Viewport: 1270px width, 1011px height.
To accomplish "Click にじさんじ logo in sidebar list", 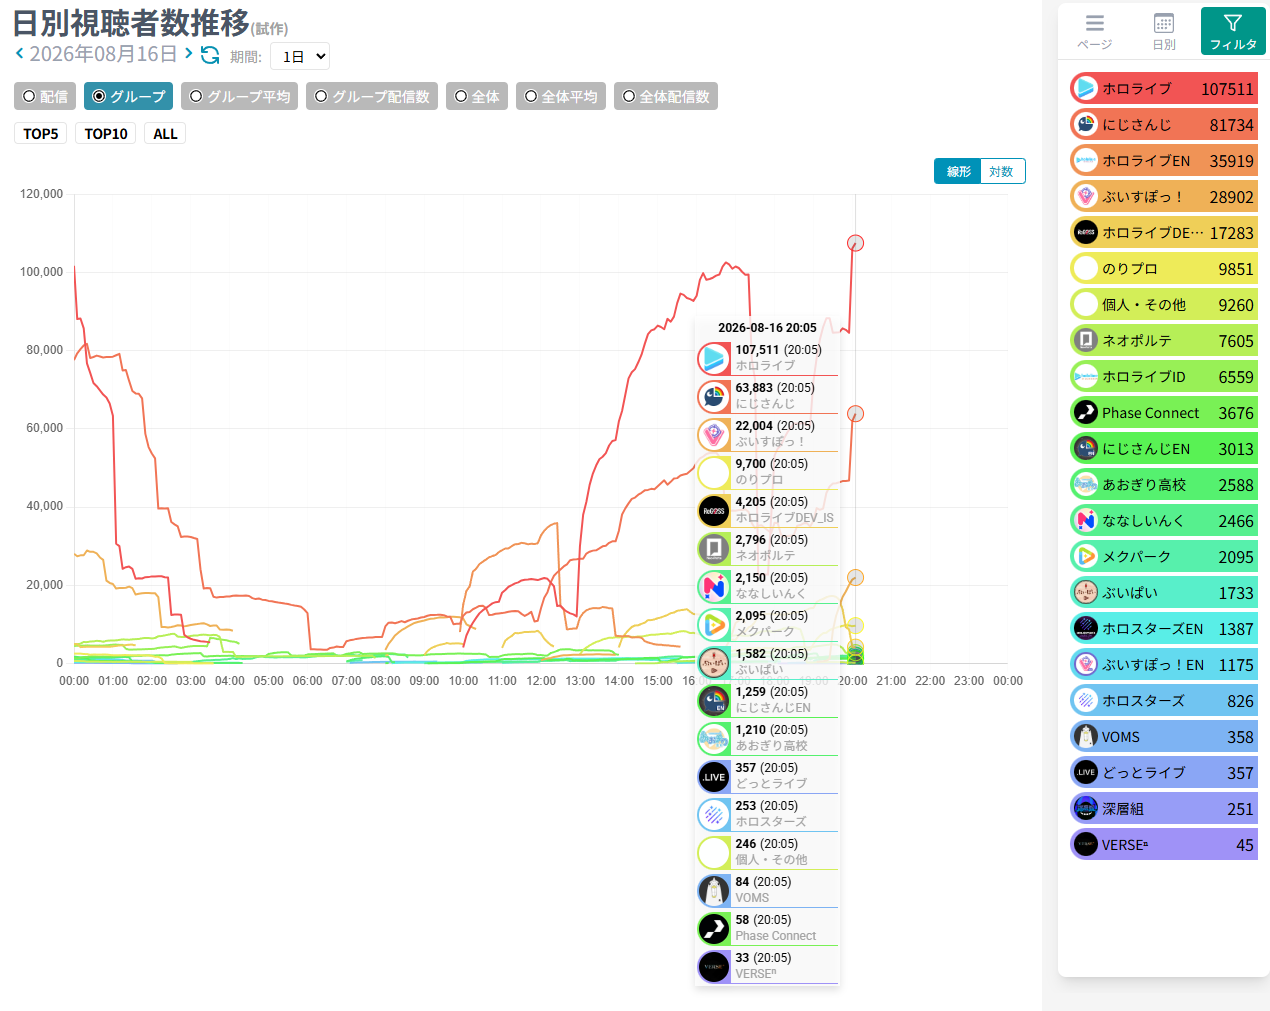I will coord(1085,125).
